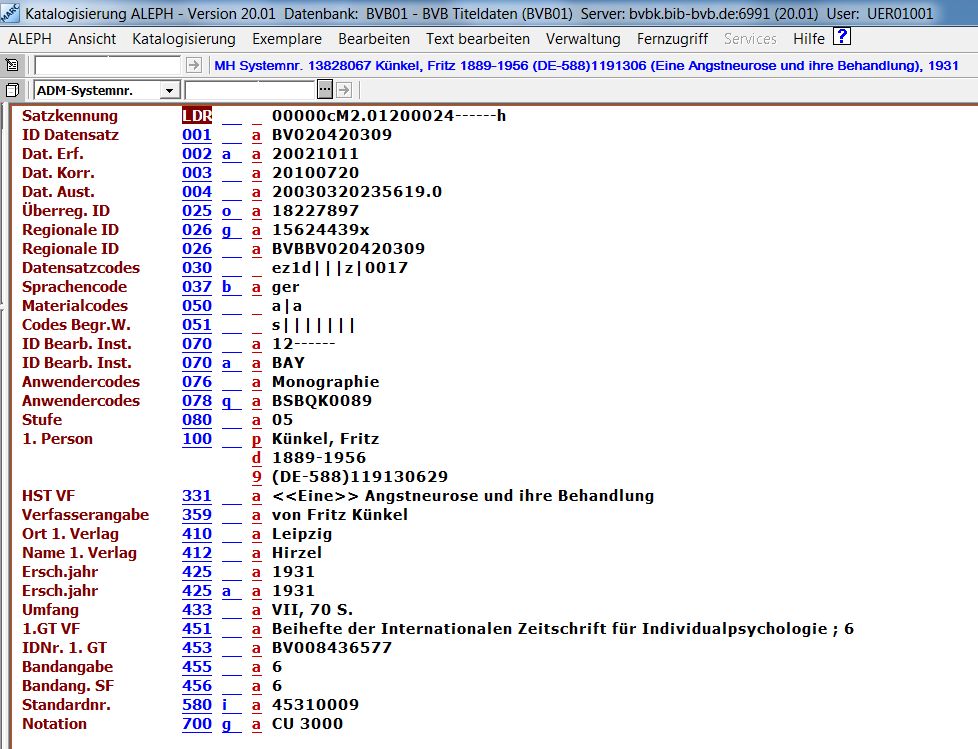Click the MARC application icon in title bar
The width and height of the screenshot is (978, 749).
click(x=11, y=14)
